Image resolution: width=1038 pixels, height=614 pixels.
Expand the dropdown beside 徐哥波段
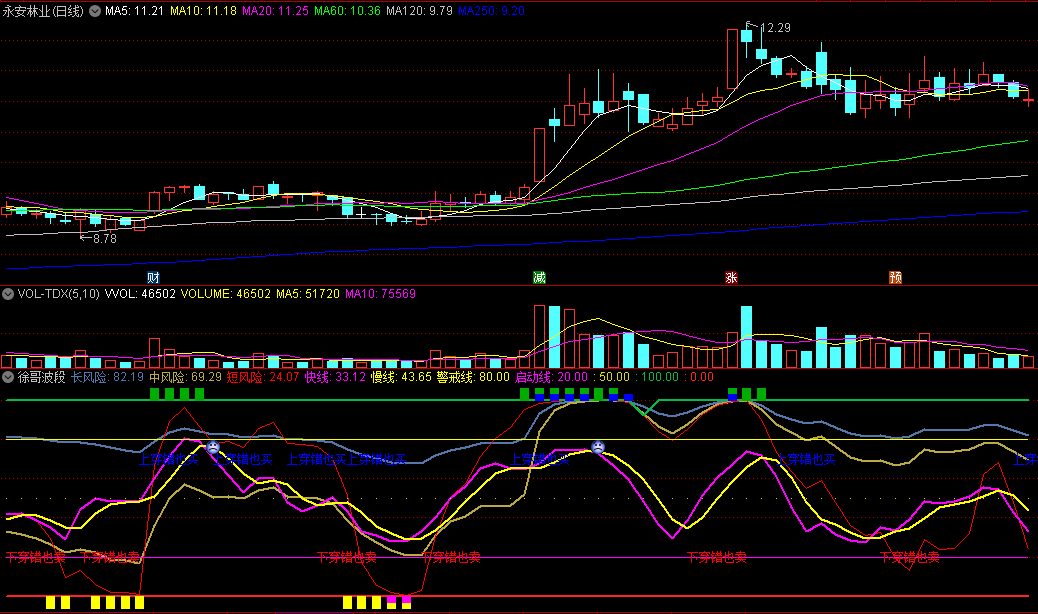[x=8, y=377]
